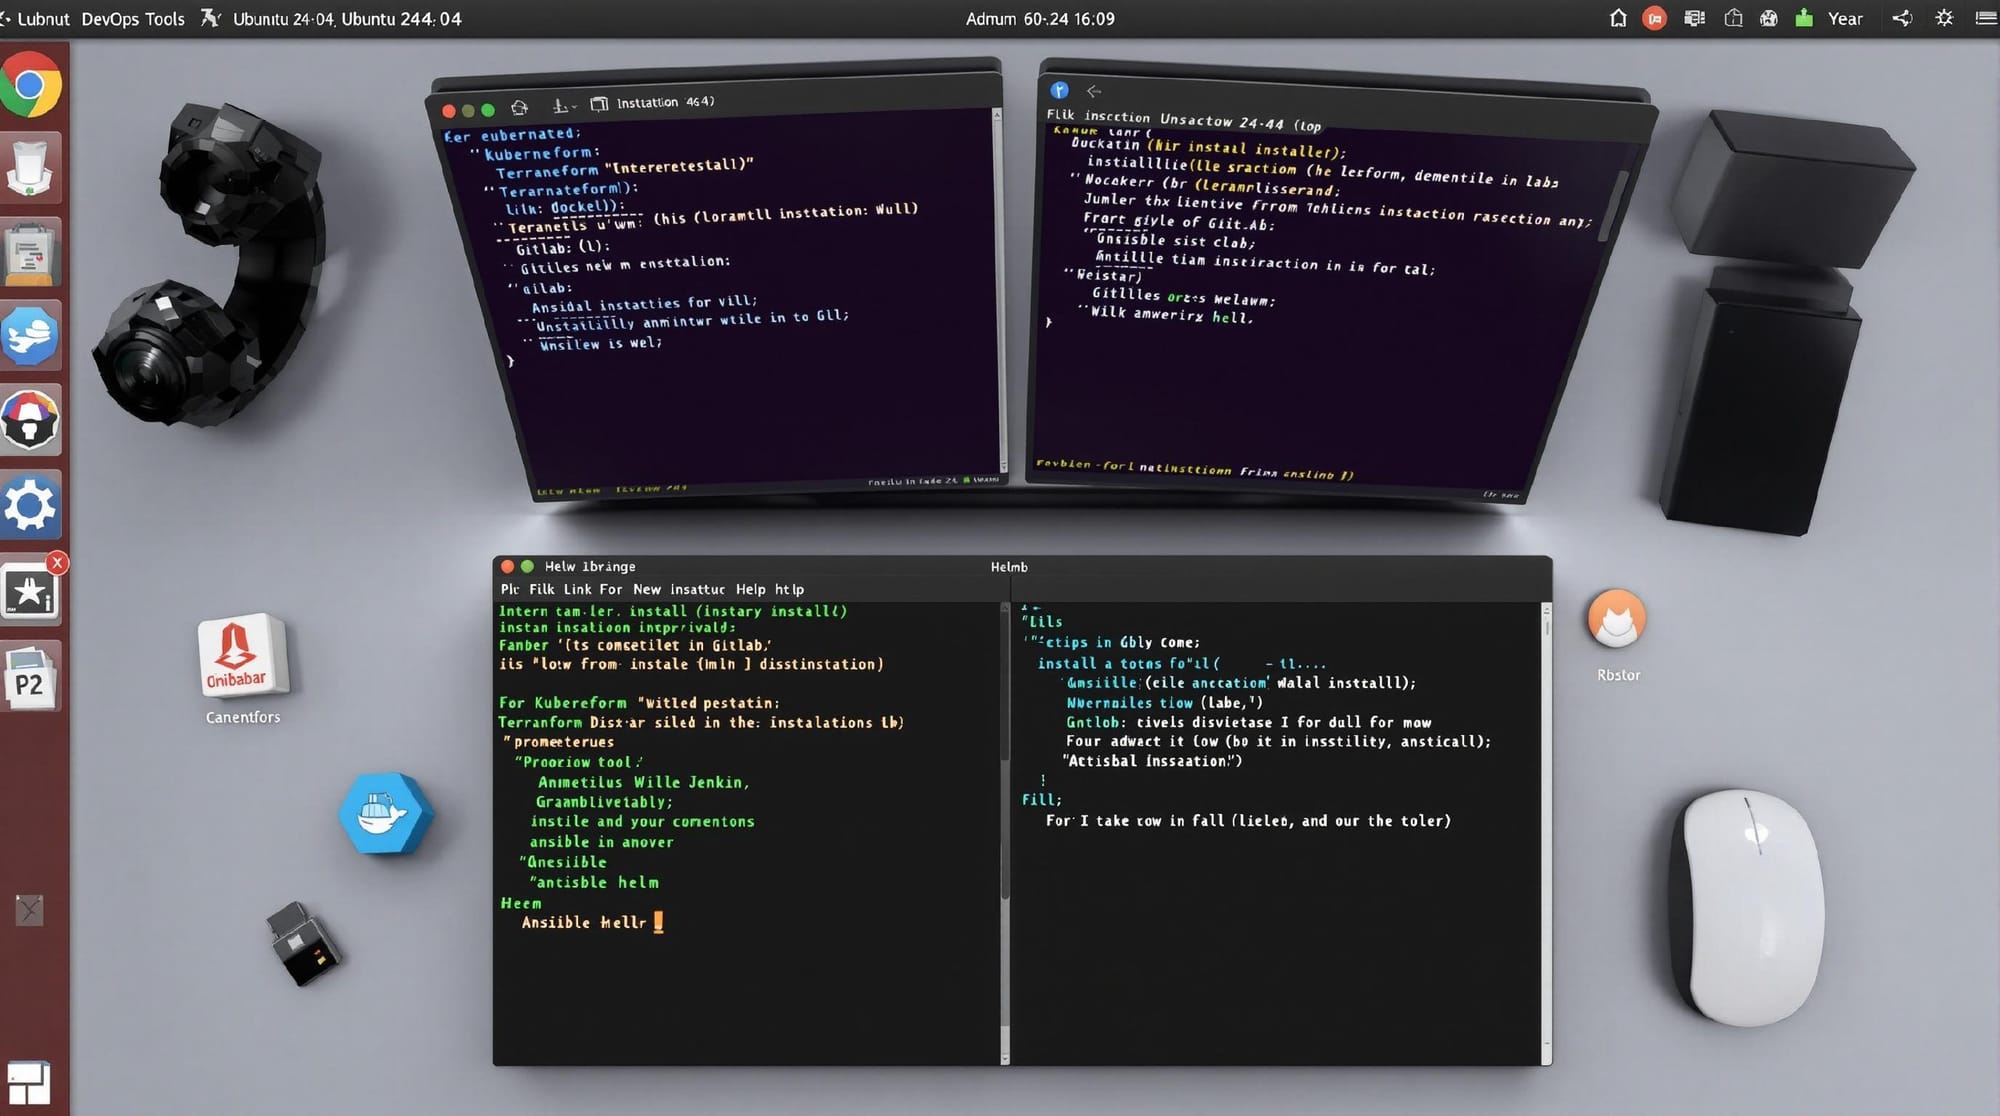The height and width of the screenshot is (1116, 2000).
Task: Click the Year indicator in top panel
Action: pyautogui.click(x=1845, y=18)
